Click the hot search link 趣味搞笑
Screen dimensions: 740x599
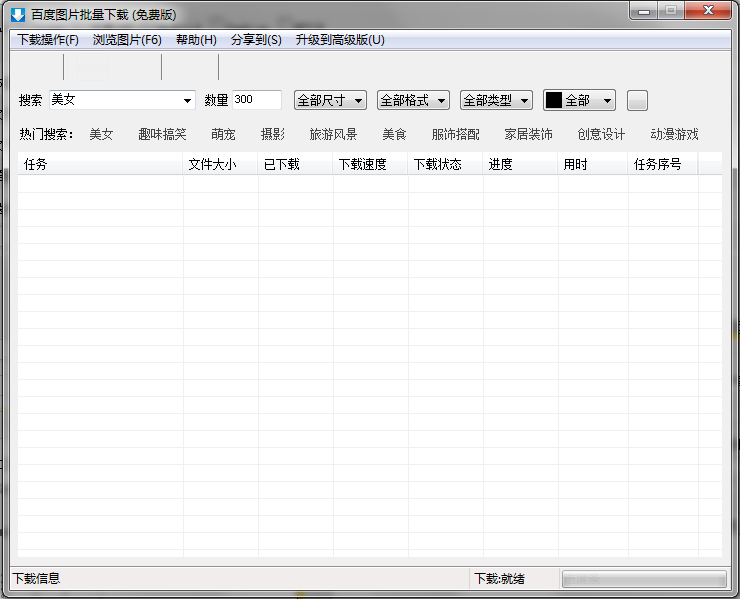coord(162,135)
